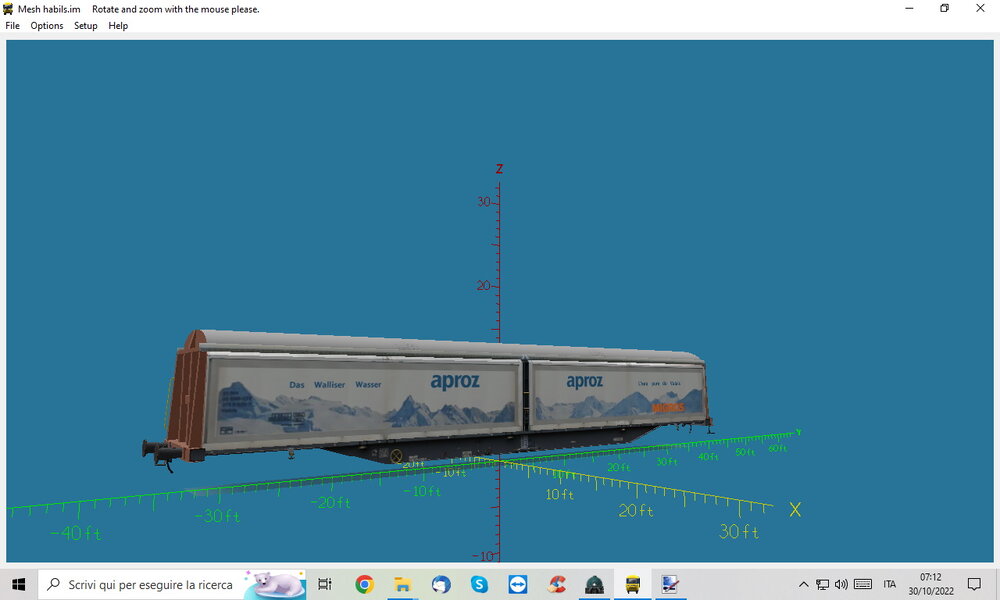Minimize the Mesh habils.im window
Image resolution: width=1000 pixels, height=600 pixels.
[909, 8]
